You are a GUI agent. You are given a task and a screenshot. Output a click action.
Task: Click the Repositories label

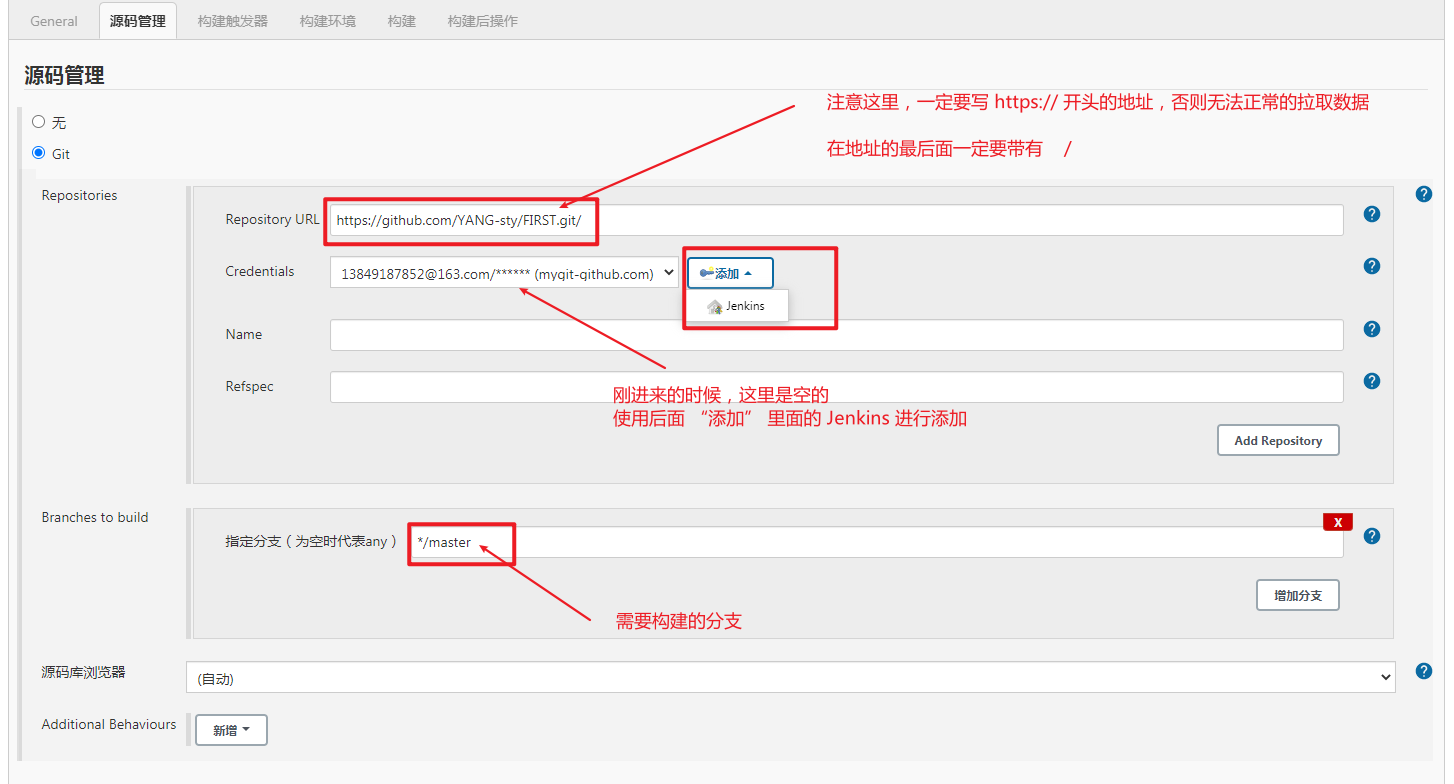(x=79, y=195)
